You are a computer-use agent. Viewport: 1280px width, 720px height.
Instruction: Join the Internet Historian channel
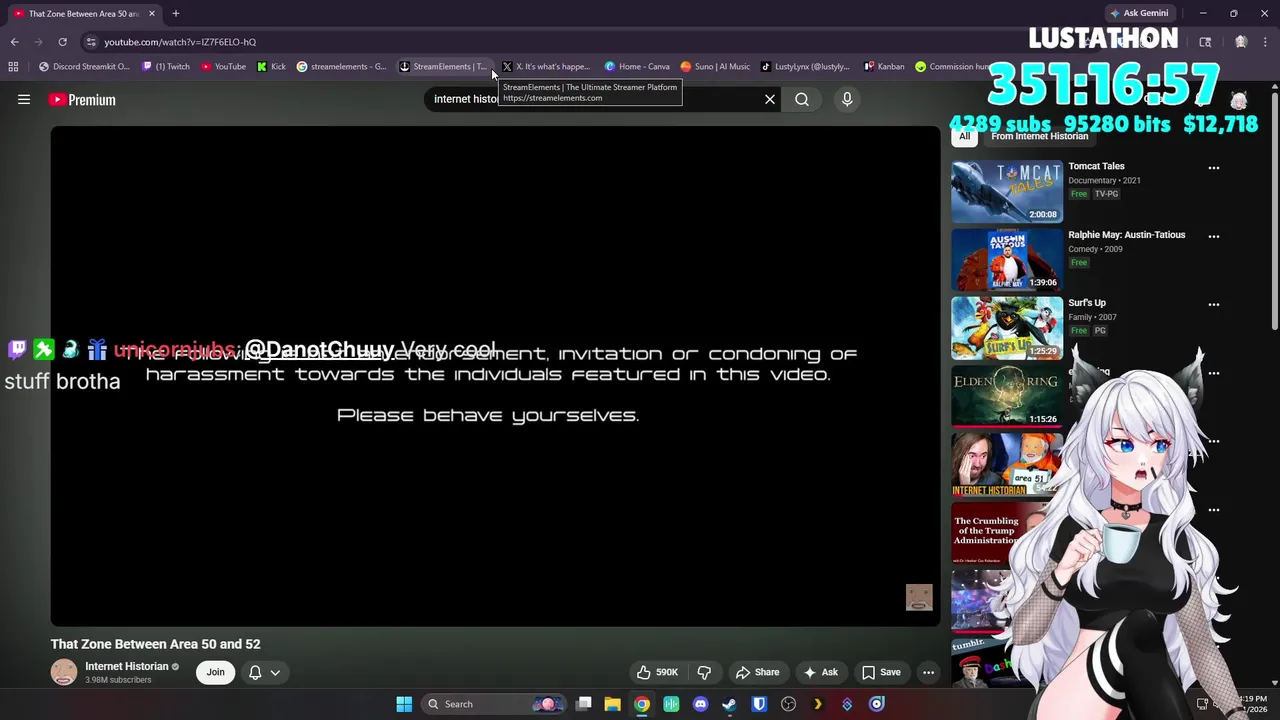click(215, 672)
